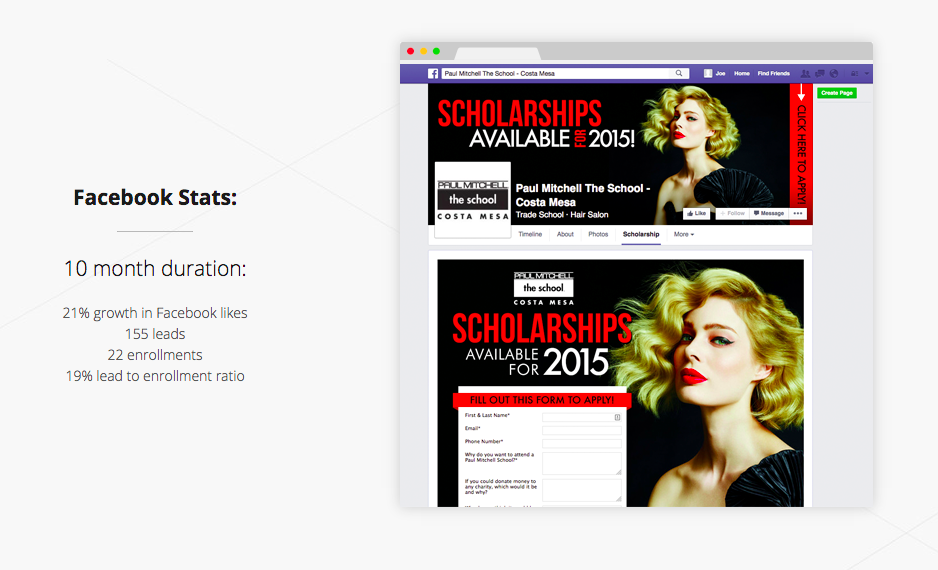Click the Phone Number input field

coord(581,443)
